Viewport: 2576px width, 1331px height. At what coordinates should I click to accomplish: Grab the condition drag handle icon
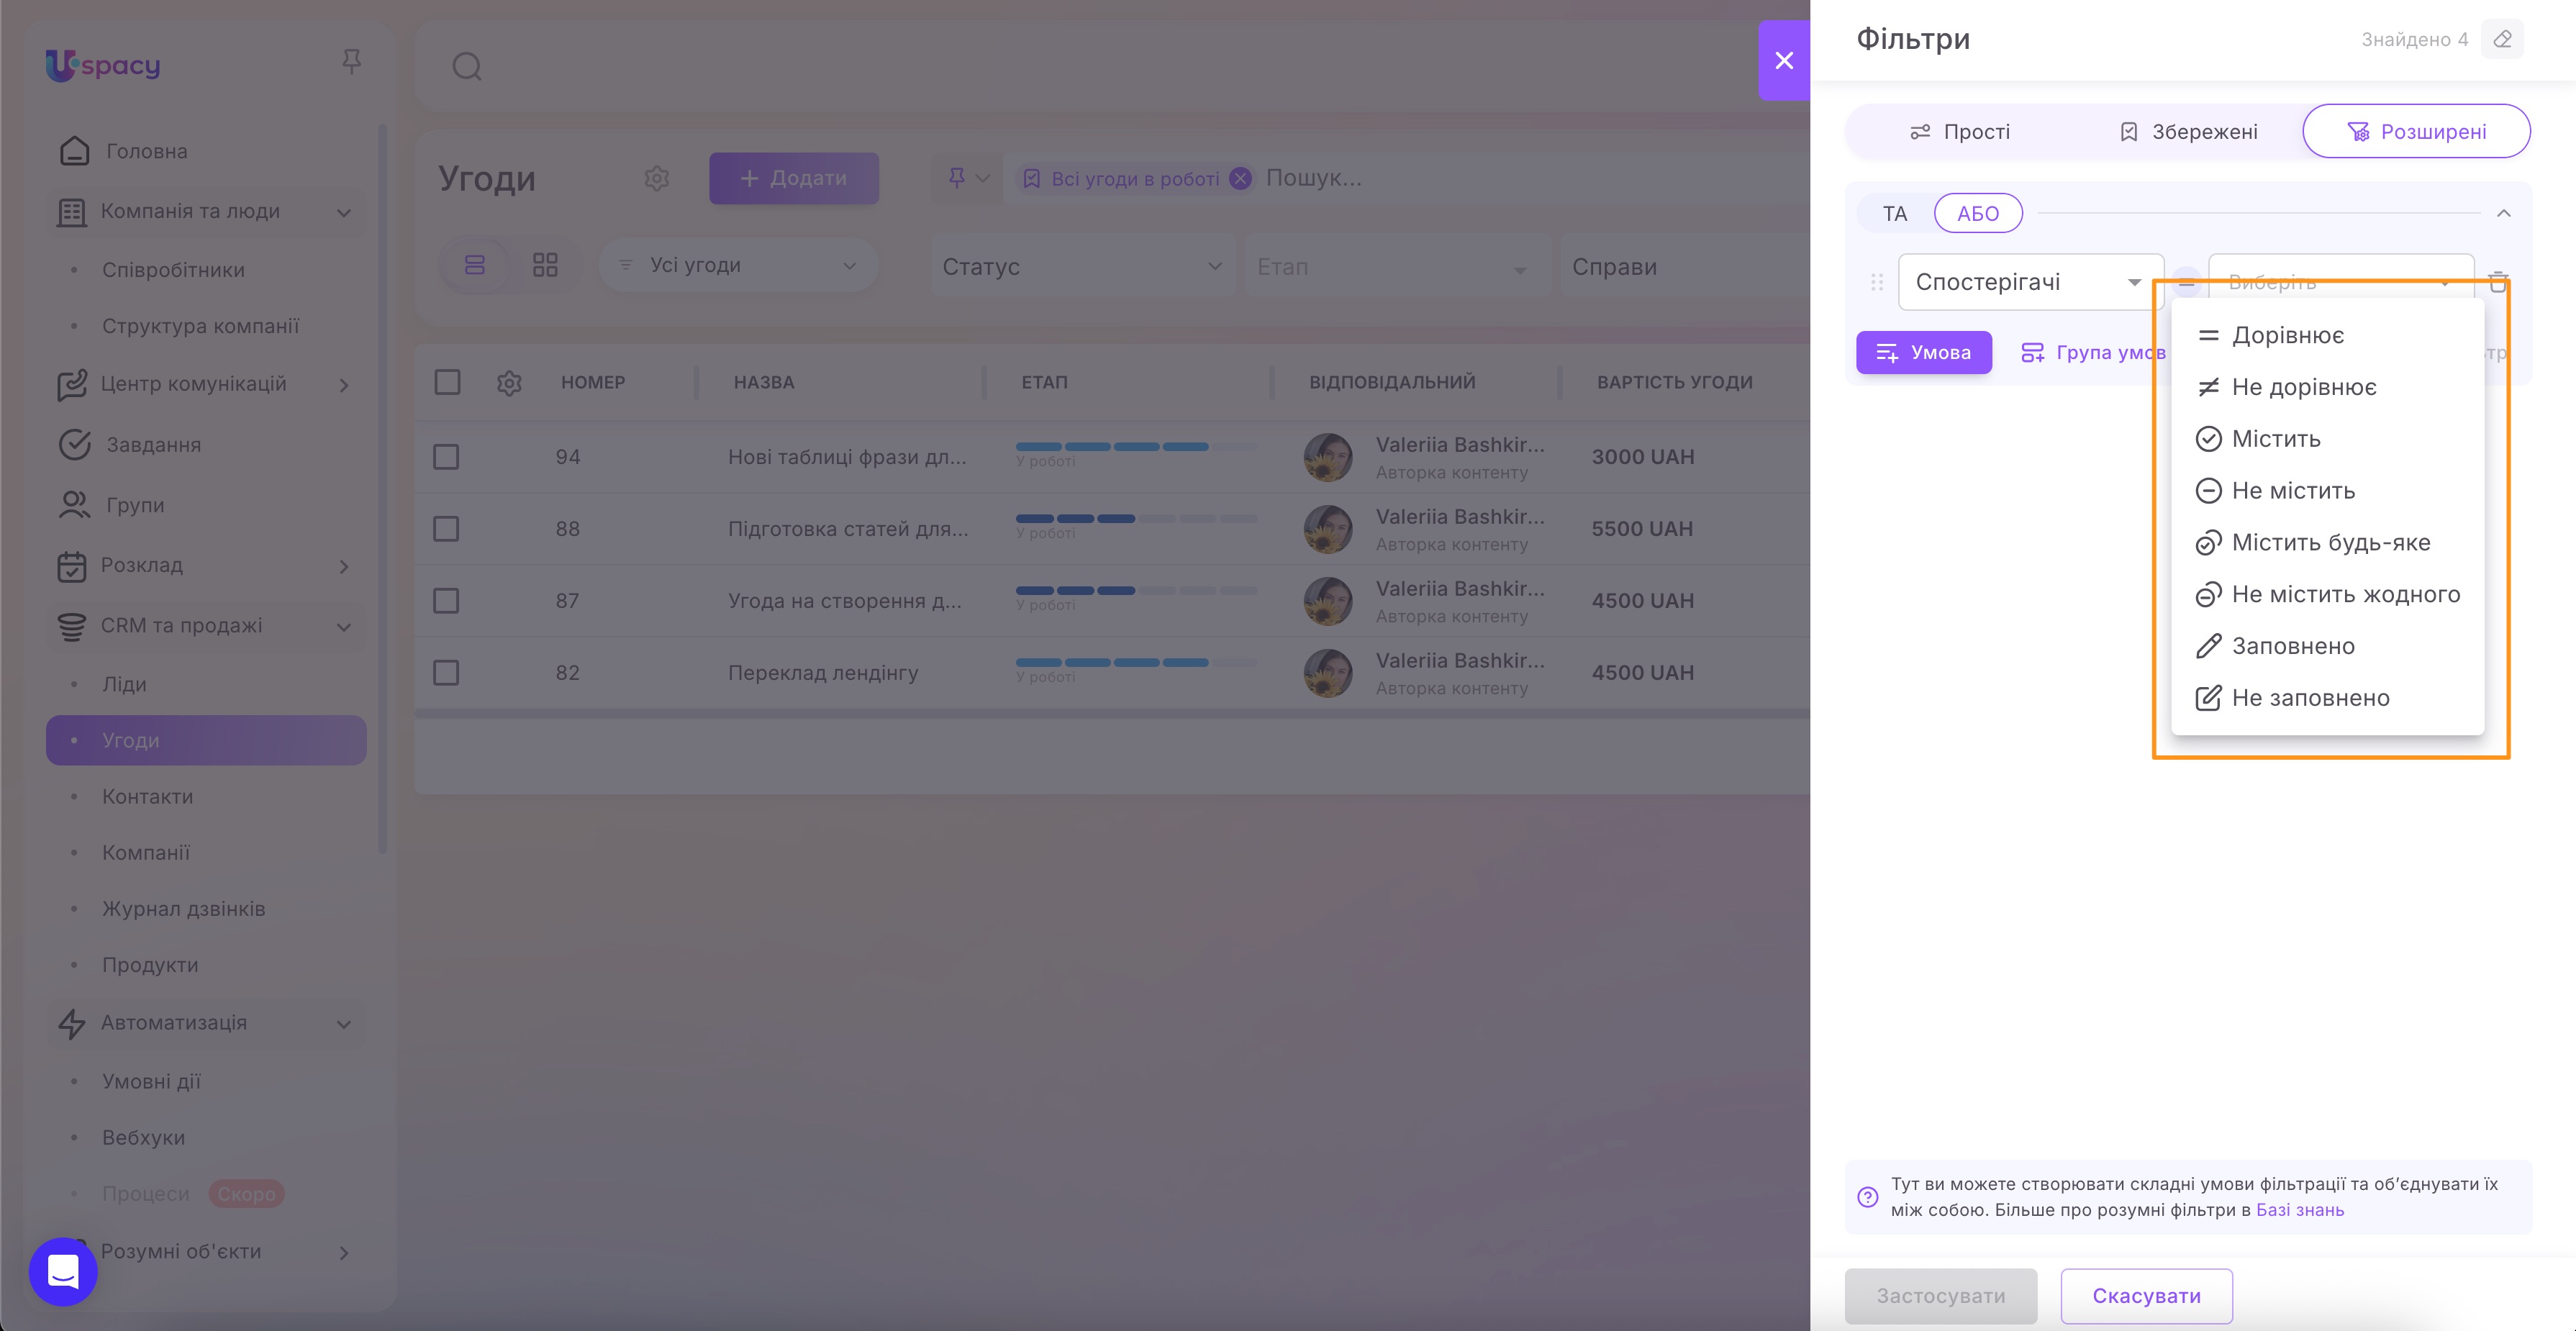(1877, 283)
